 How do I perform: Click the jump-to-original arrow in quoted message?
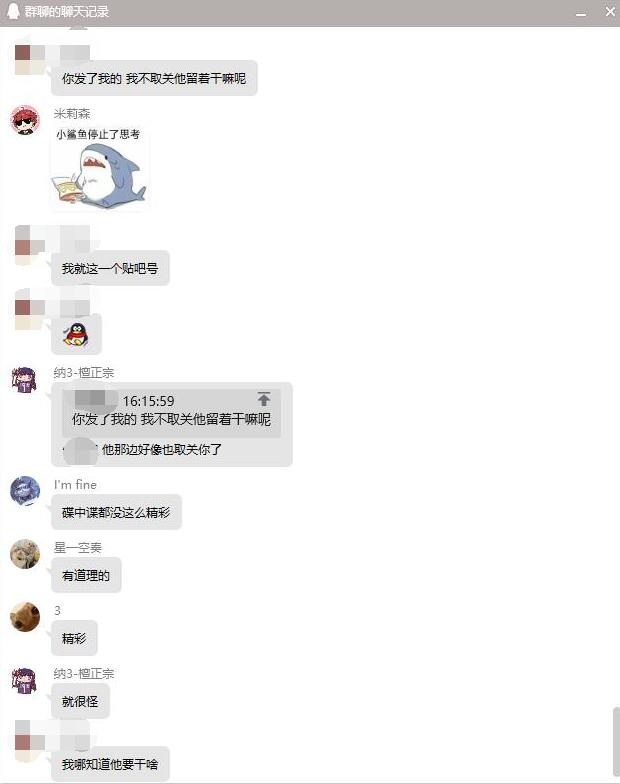pyautogui.click(x=264, y=399)
